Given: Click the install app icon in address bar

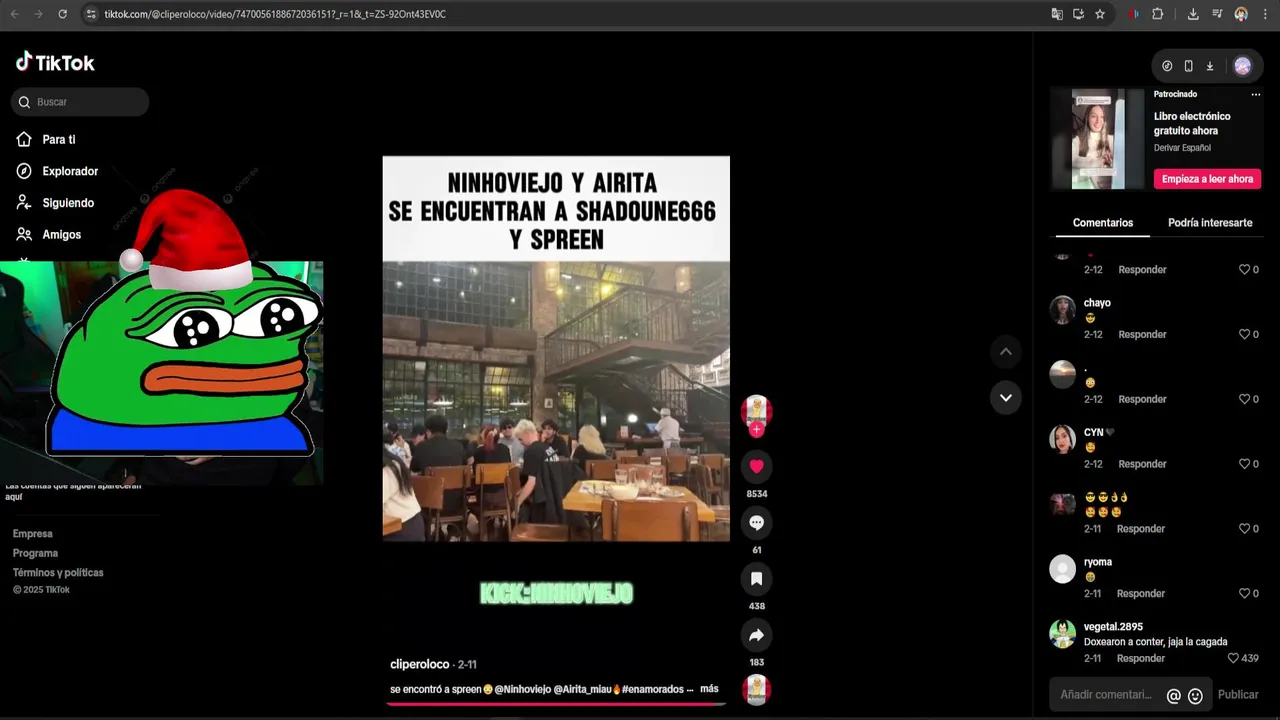Looking at the screenshot, I should tap(1078, 14).
